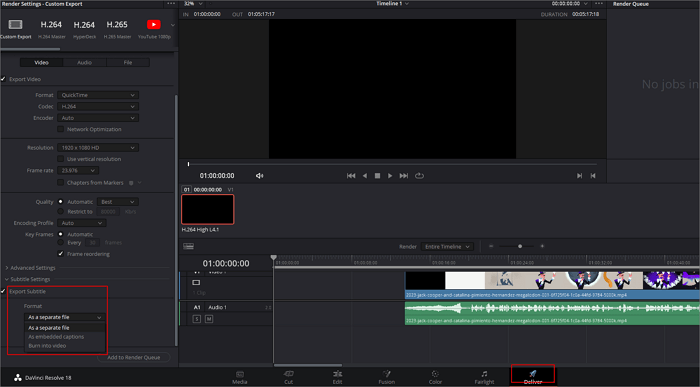700x387 pixels.
Task: Open the quality Best dropdown
Action: tap(118, 202)
